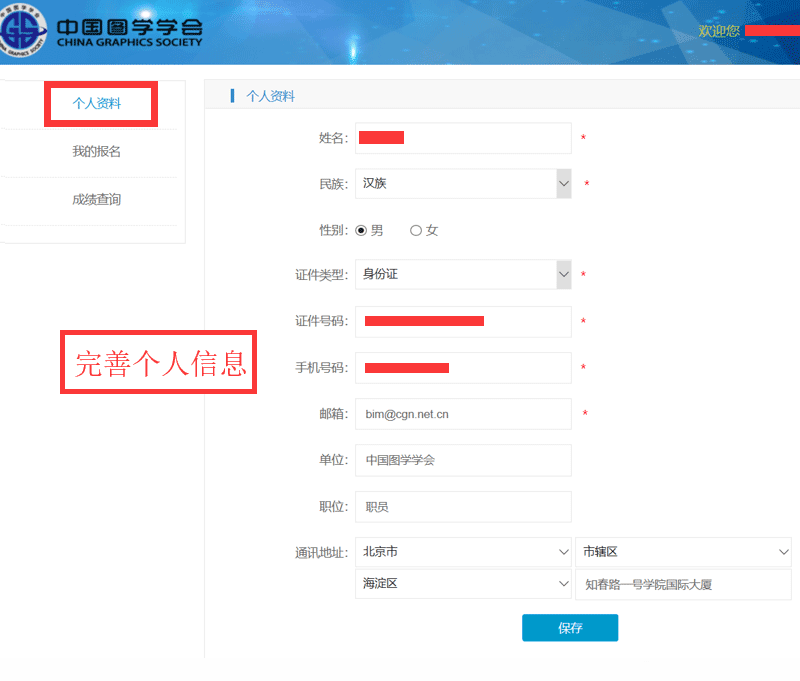Click the 单位 field showing 中国图学学会
800x681 pixels.
463,460
